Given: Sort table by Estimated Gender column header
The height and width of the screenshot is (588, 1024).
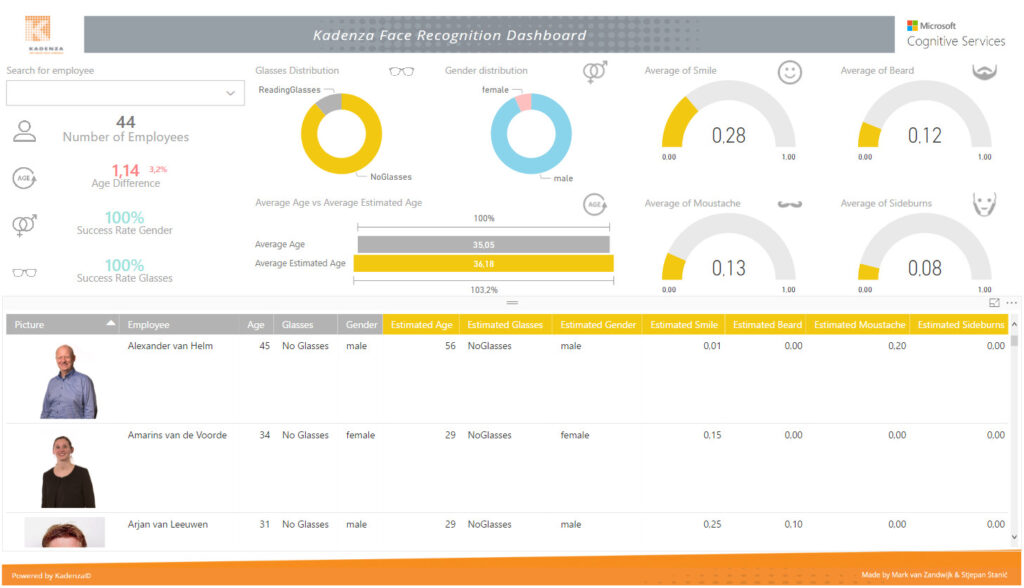Looking at the screenshot, I should 598,325.
